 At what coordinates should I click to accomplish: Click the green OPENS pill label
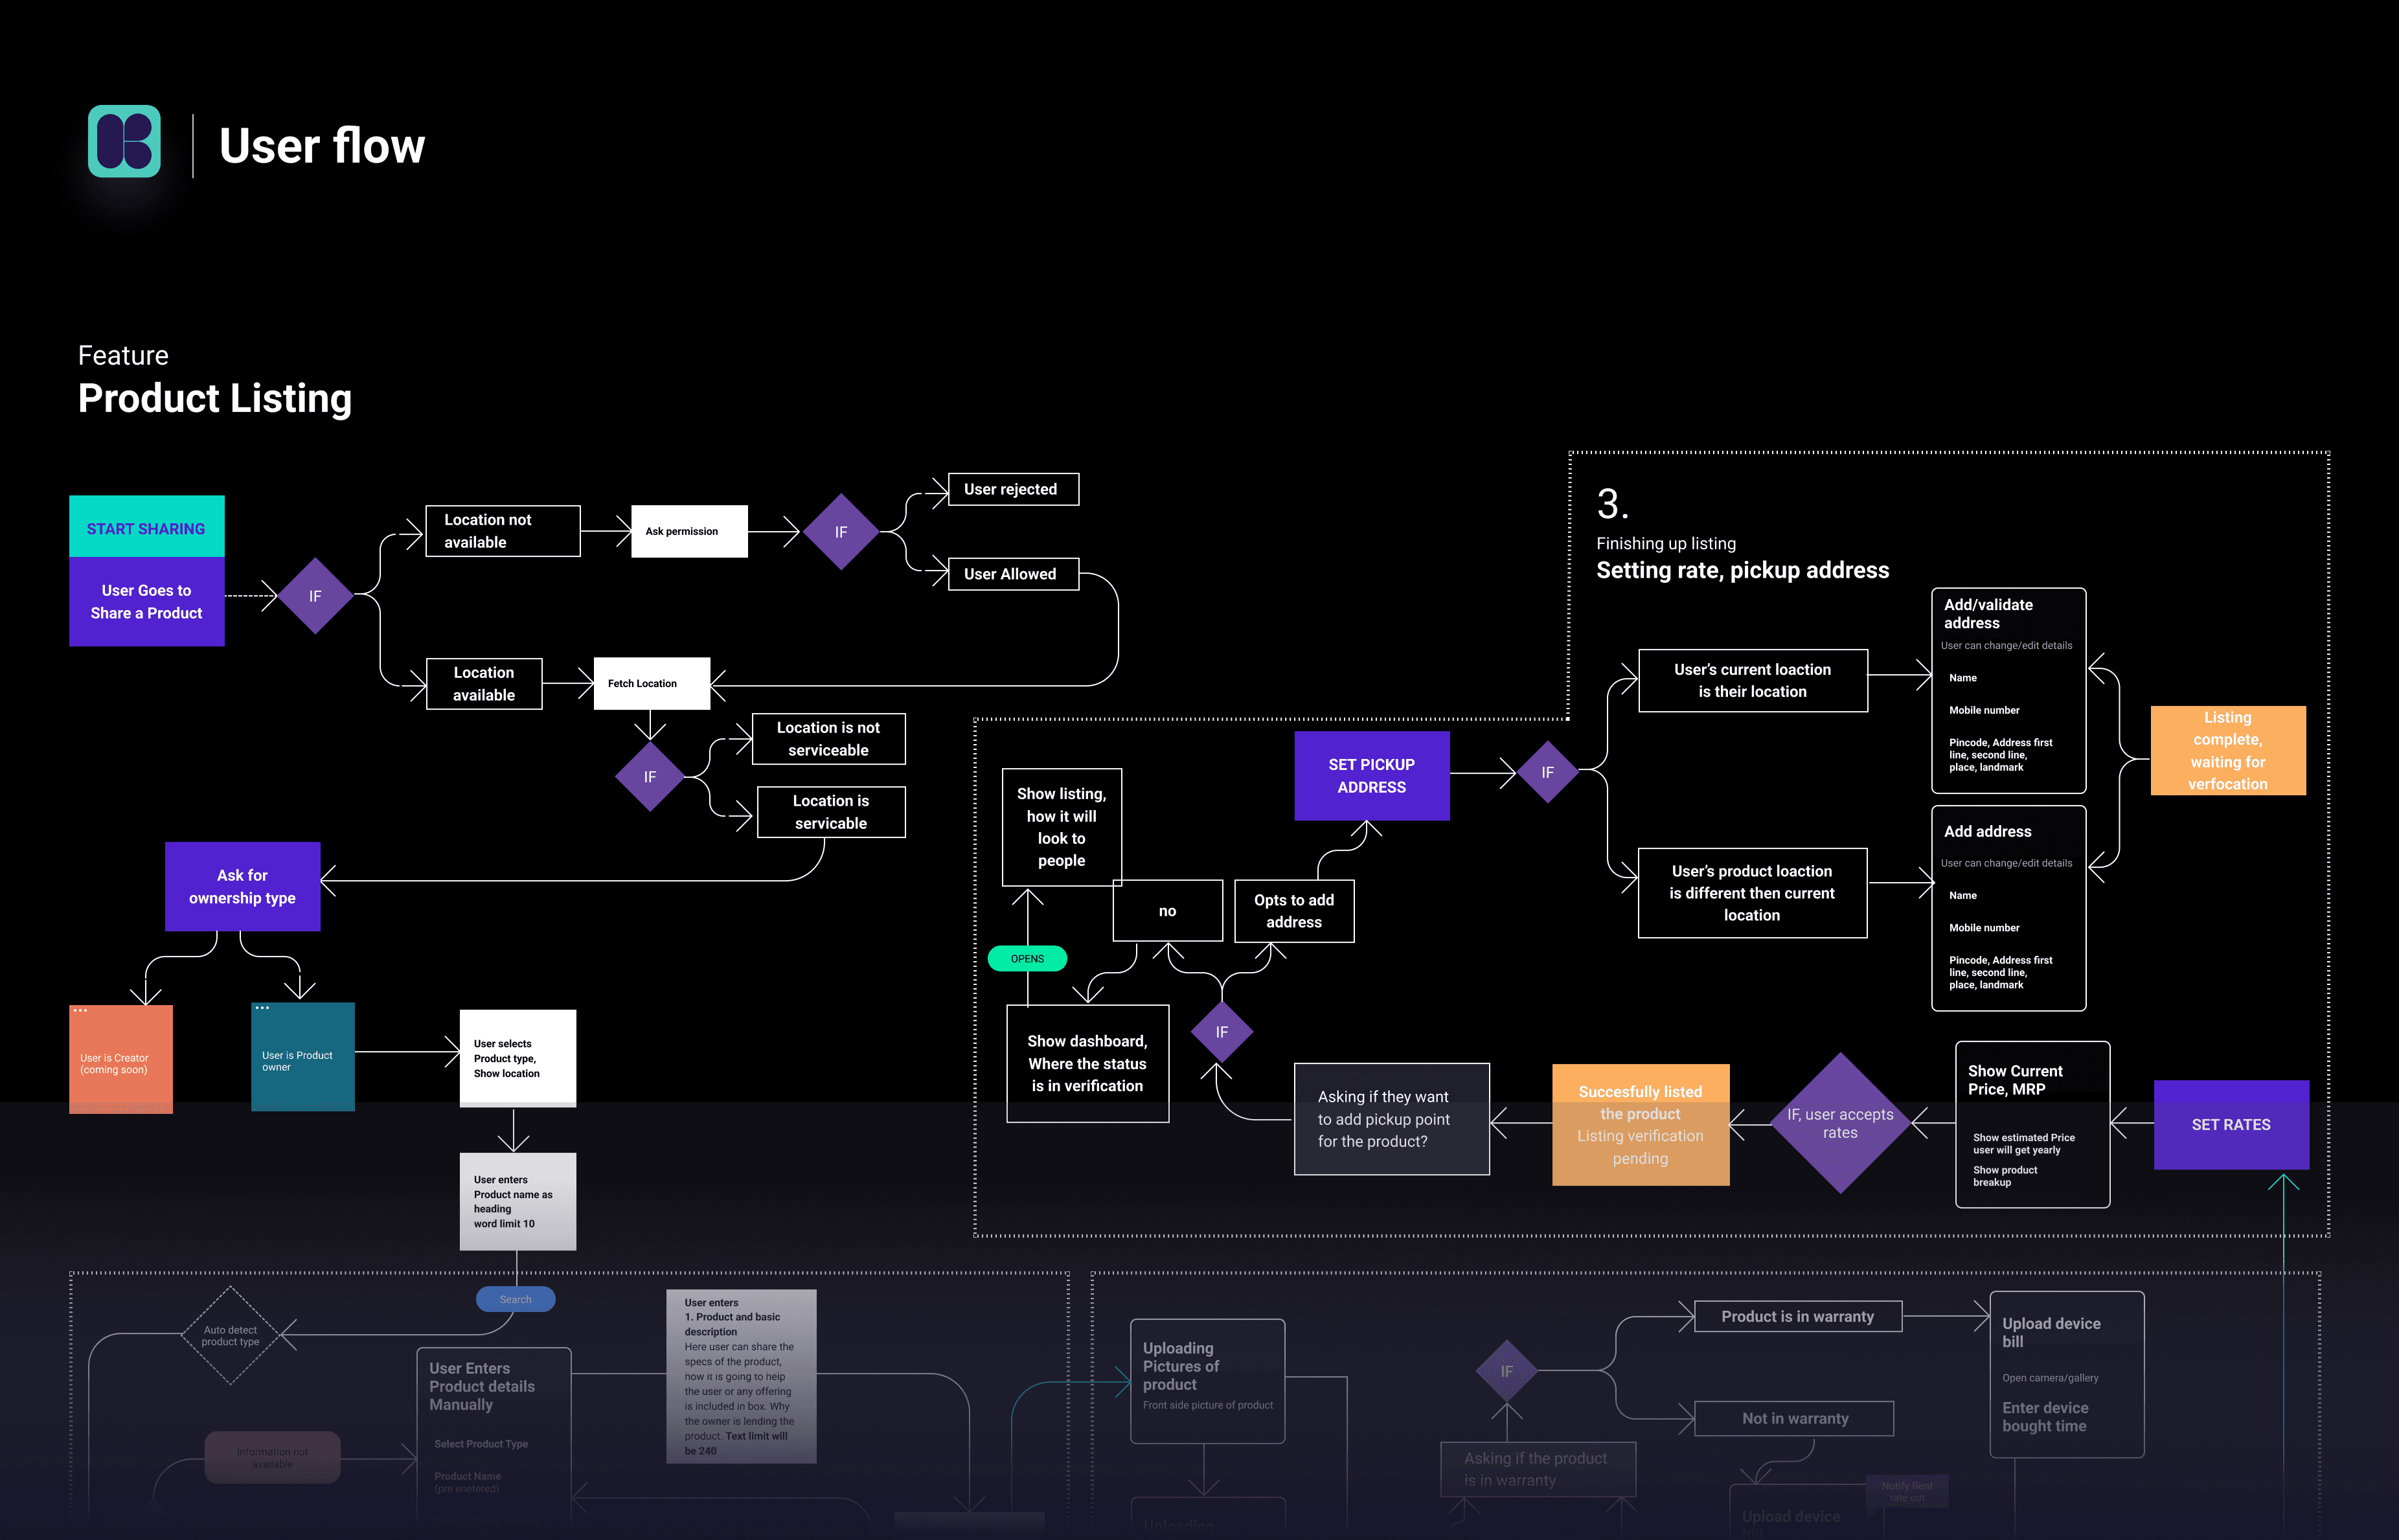(x=1027, y=959)
